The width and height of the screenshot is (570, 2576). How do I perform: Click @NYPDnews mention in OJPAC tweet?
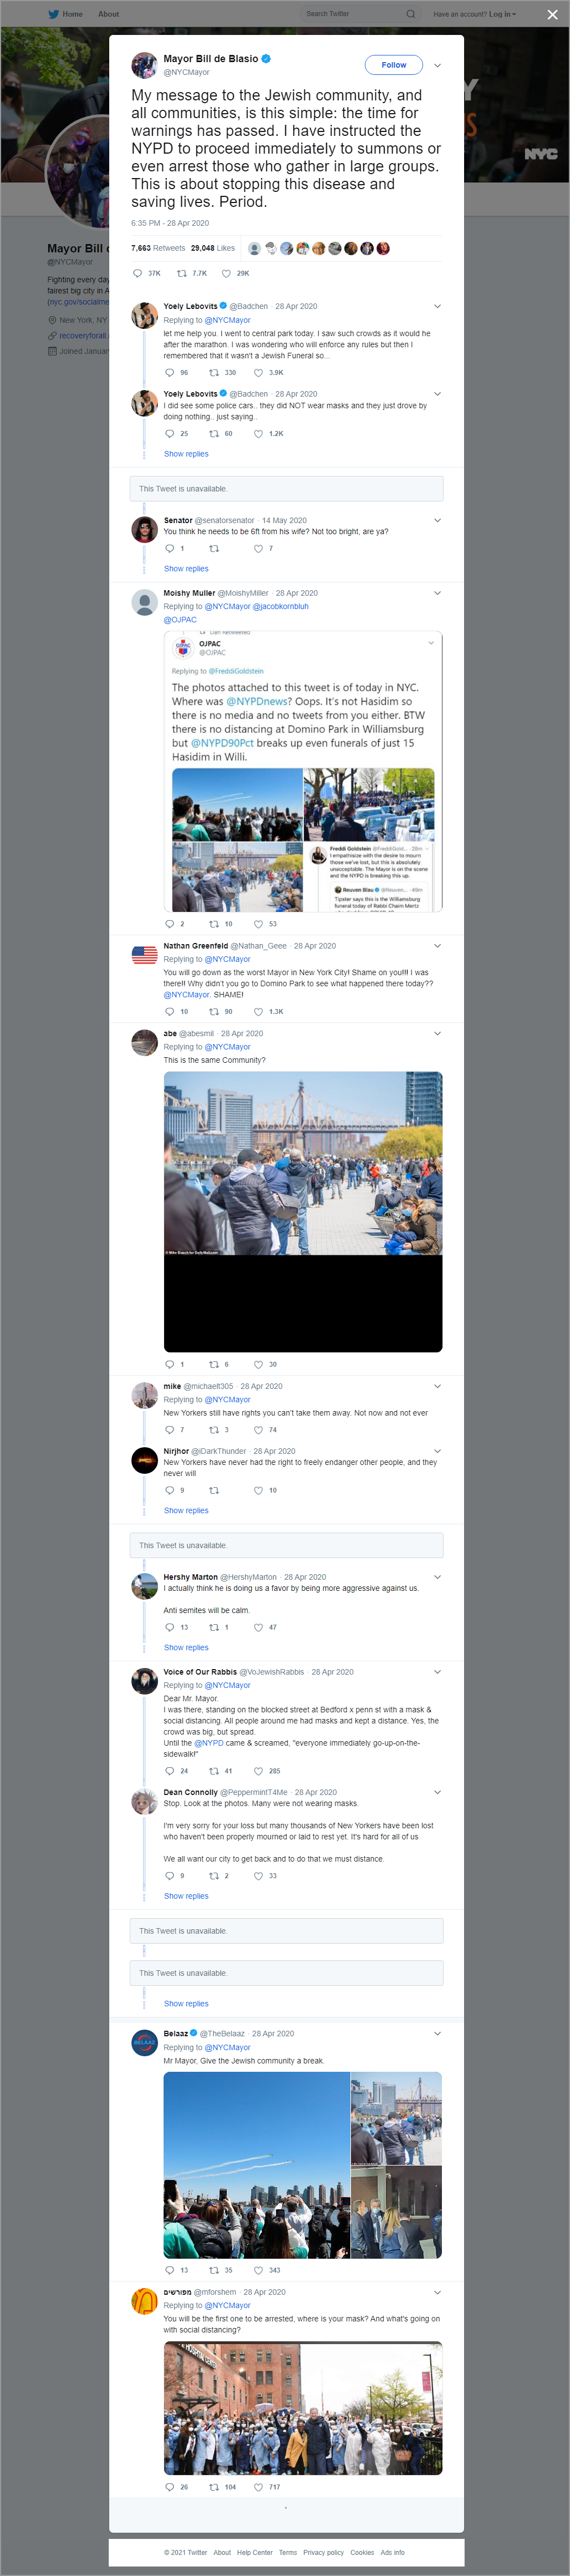(x=259, y=702)
